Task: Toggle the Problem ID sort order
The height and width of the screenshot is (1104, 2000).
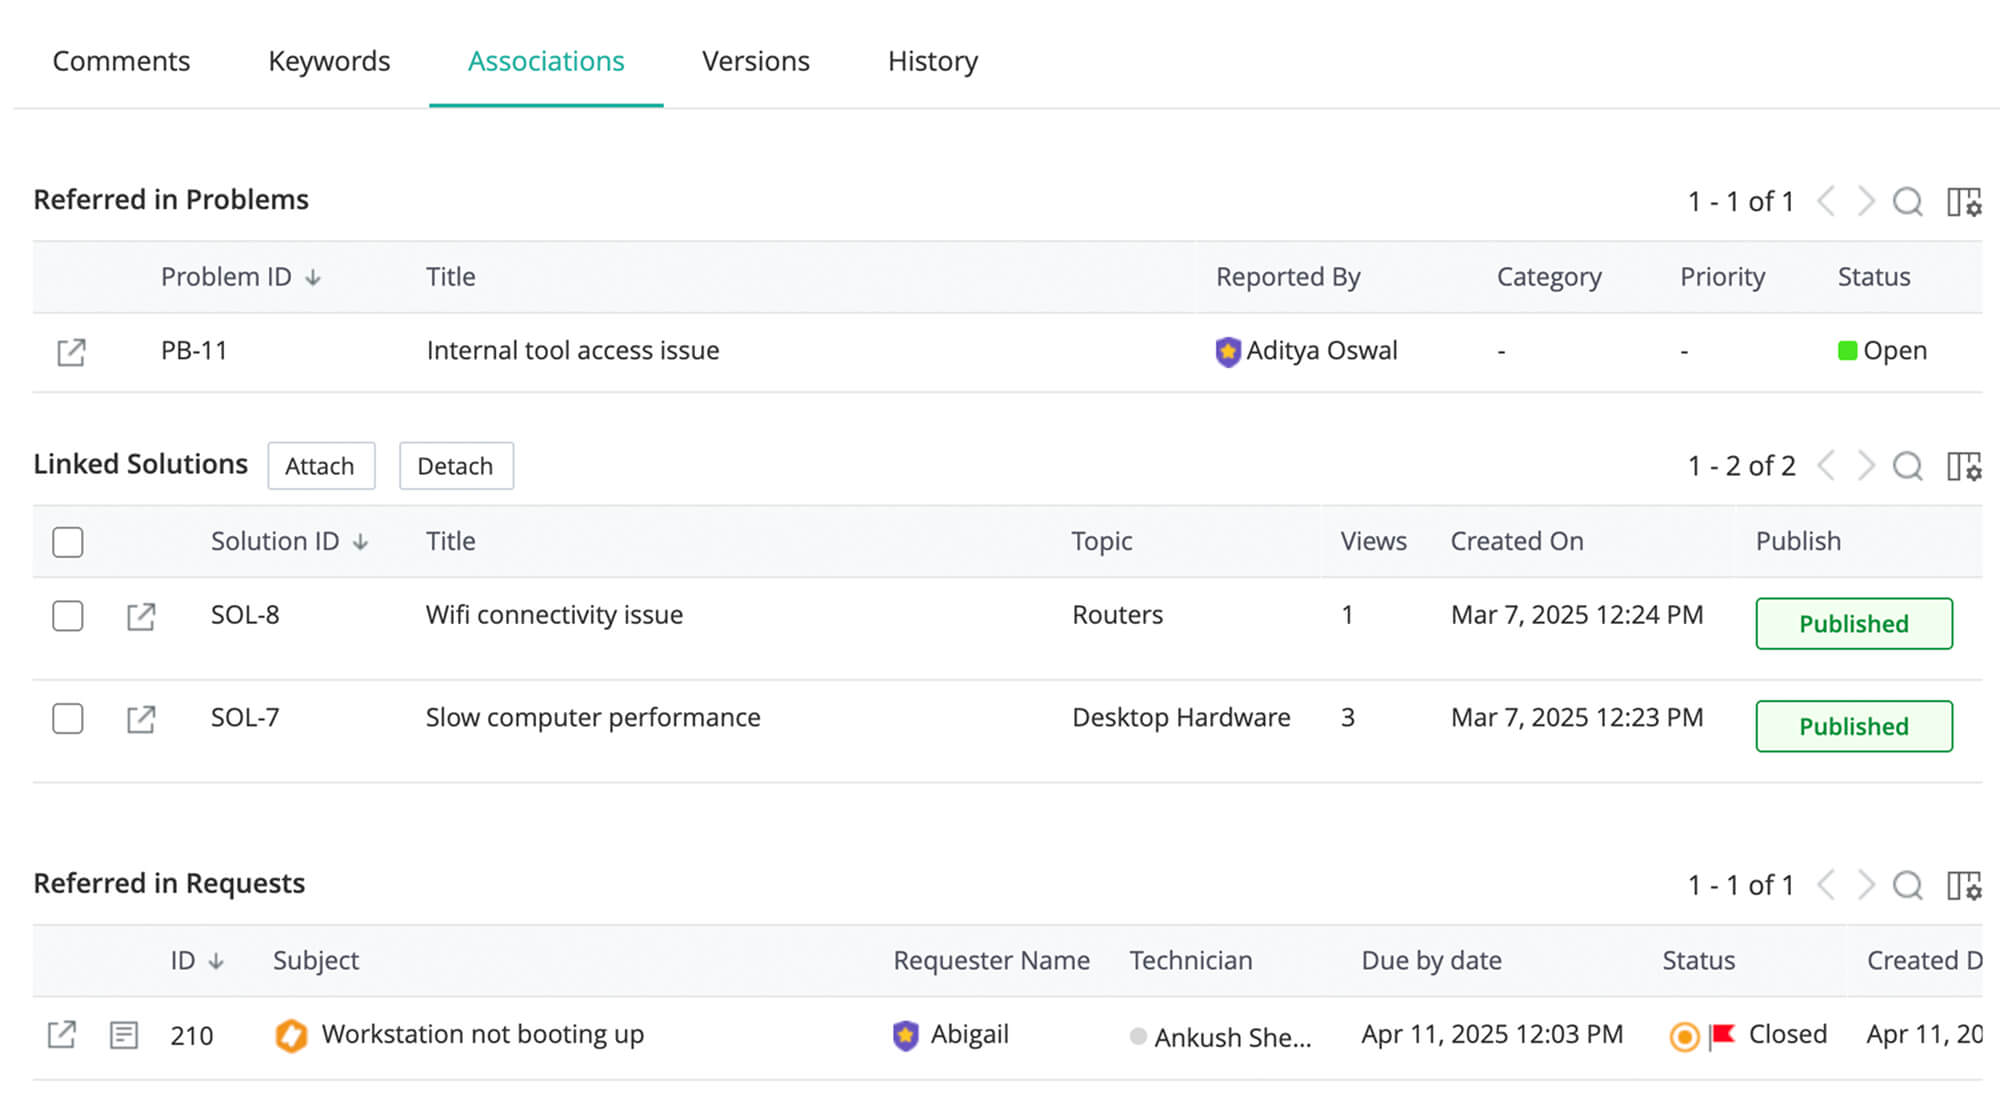Action: click(x=313, y=277)
